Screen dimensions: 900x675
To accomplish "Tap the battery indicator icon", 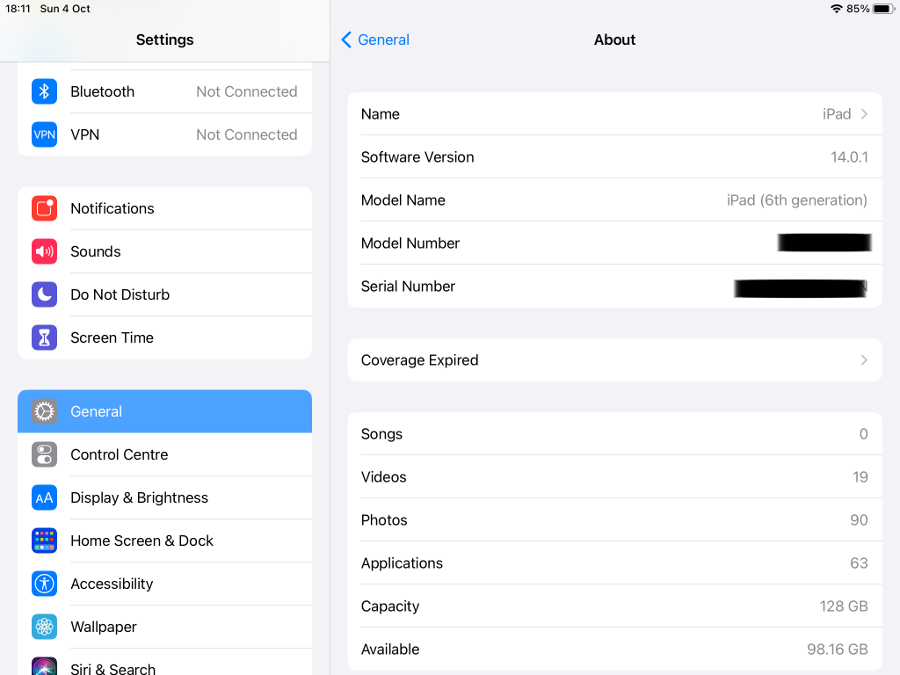I will coord(884,9).
